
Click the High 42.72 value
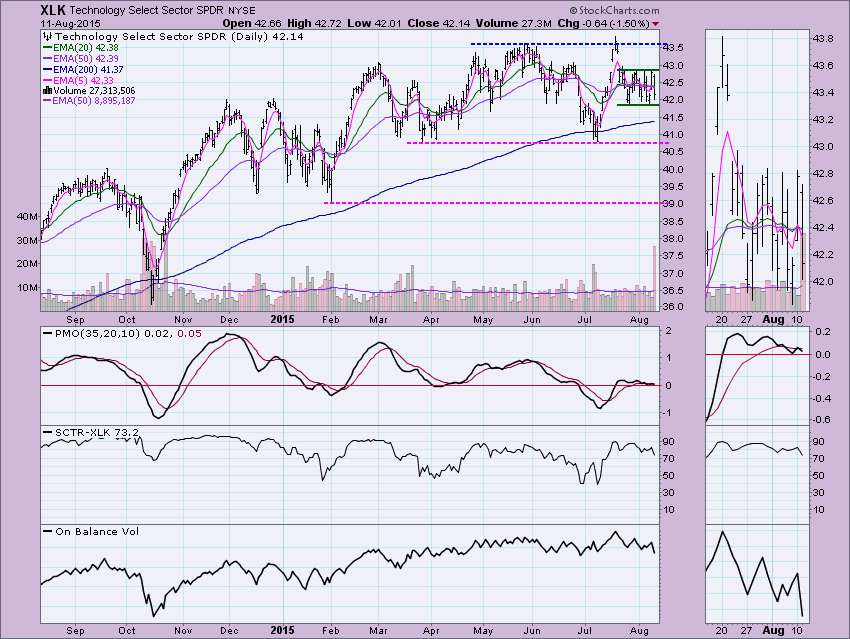(314, 23)
